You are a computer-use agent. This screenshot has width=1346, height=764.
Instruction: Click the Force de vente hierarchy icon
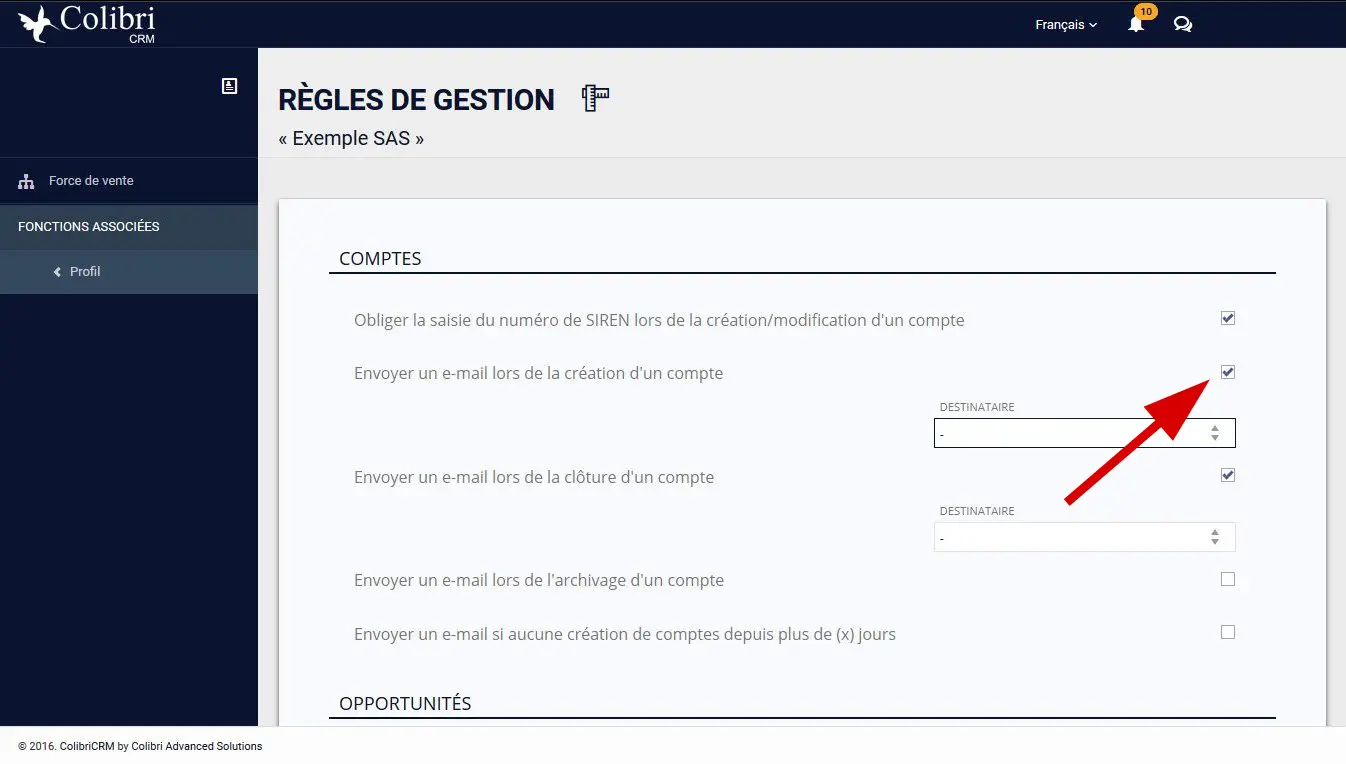(26, 182)
